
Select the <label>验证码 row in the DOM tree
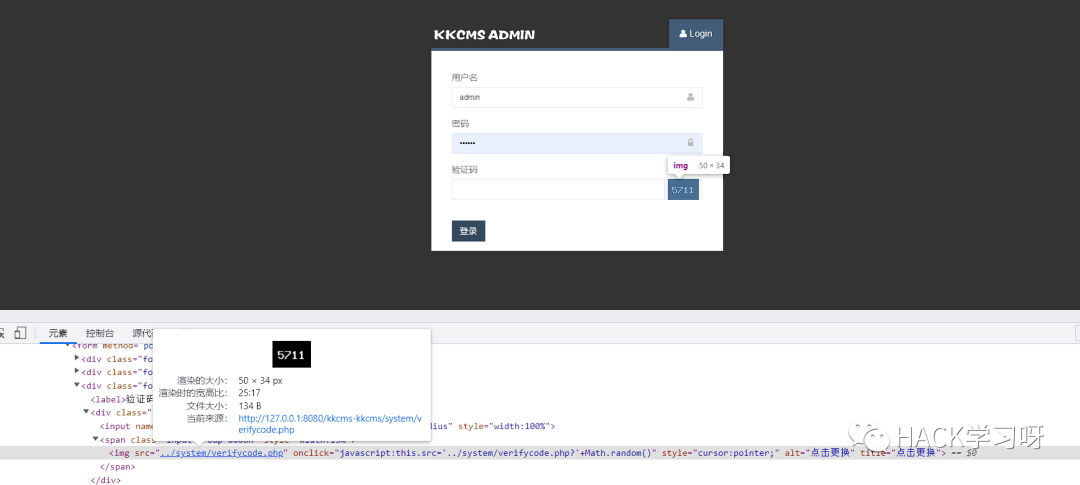pos(121,399)
